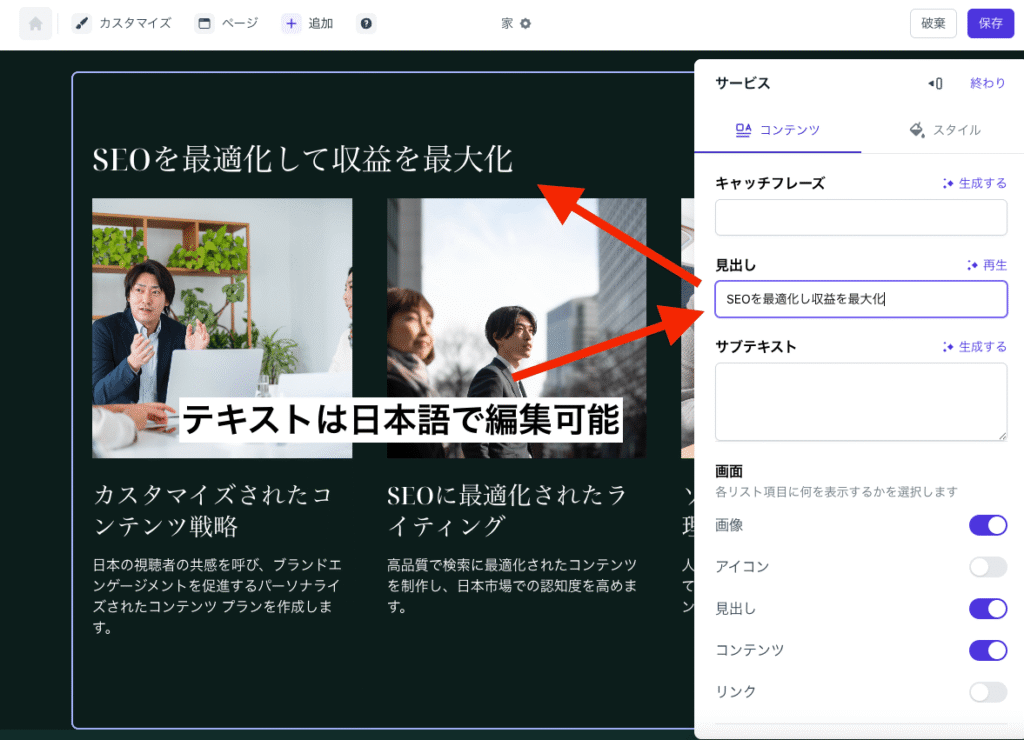
Task: Generate サブテキスト with 生成する
Action: 974,347
